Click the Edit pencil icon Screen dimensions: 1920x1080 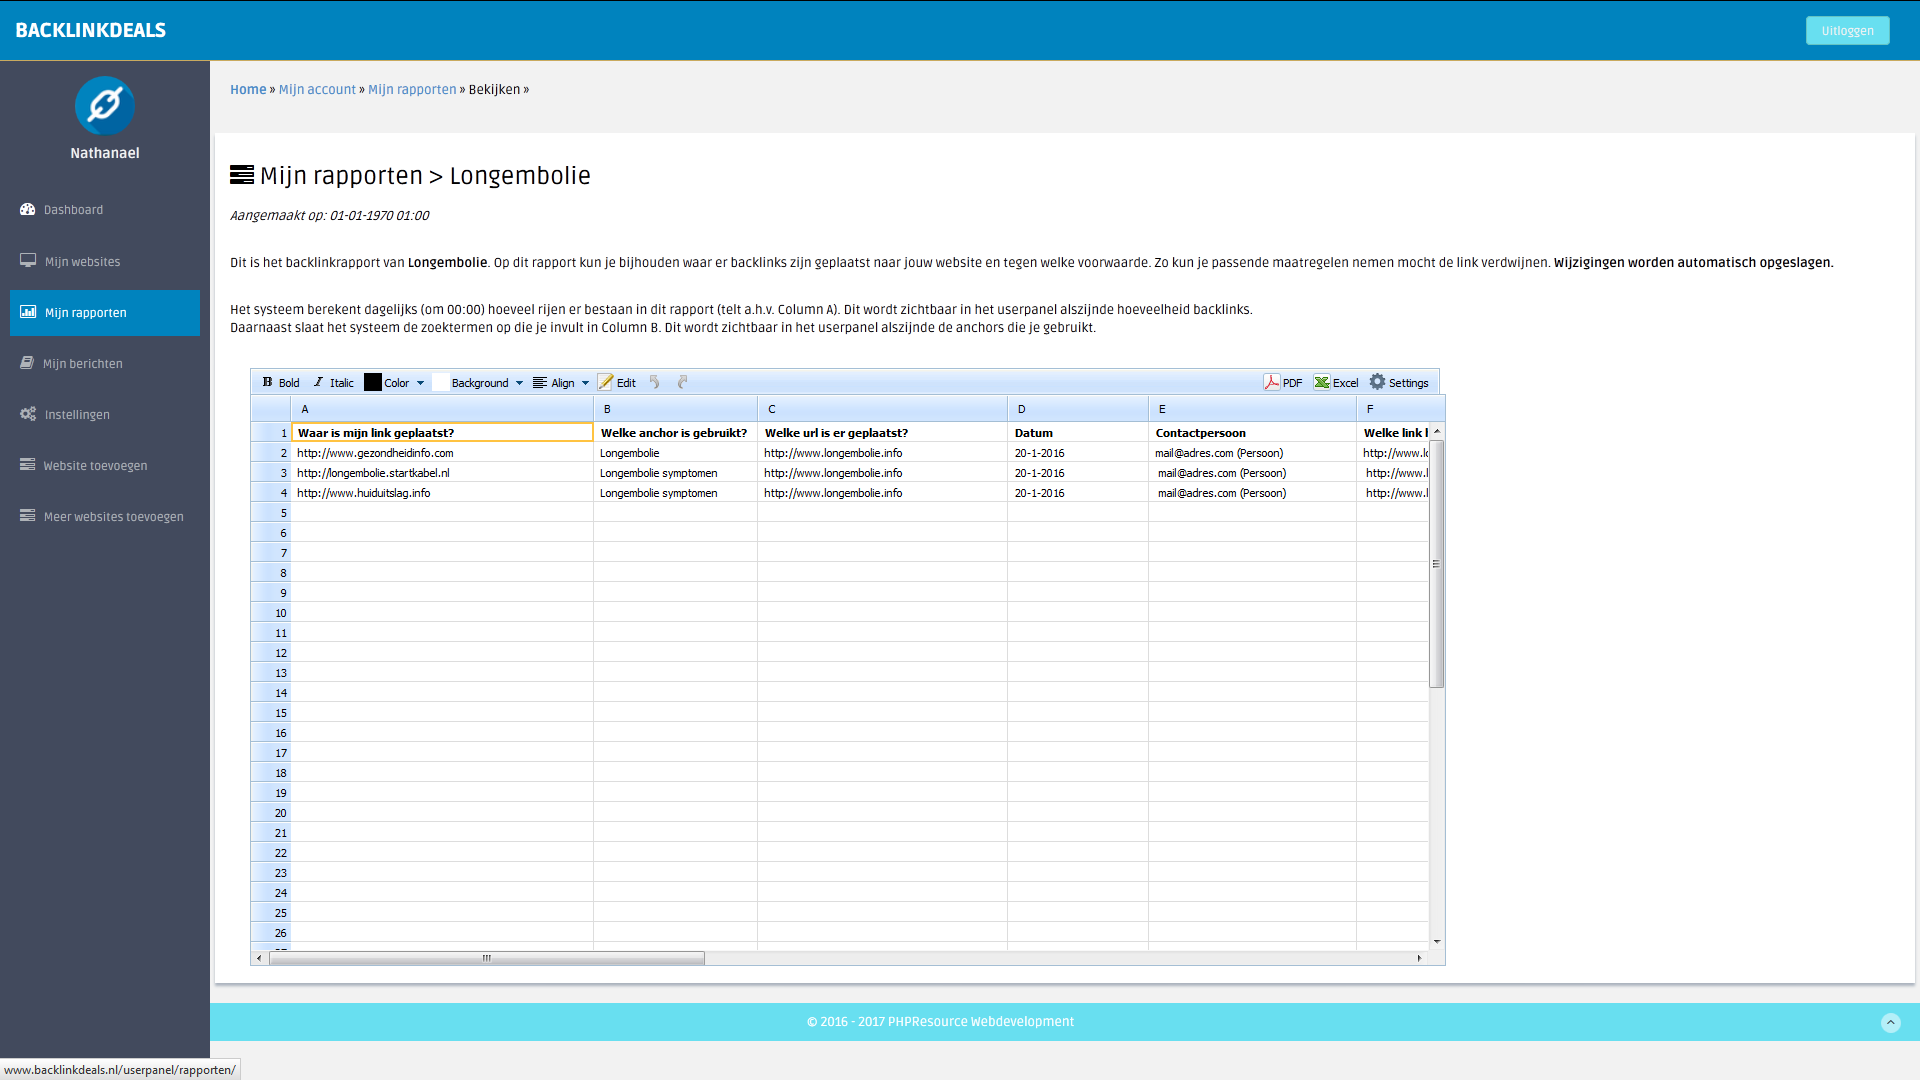[x=605, y=382]
